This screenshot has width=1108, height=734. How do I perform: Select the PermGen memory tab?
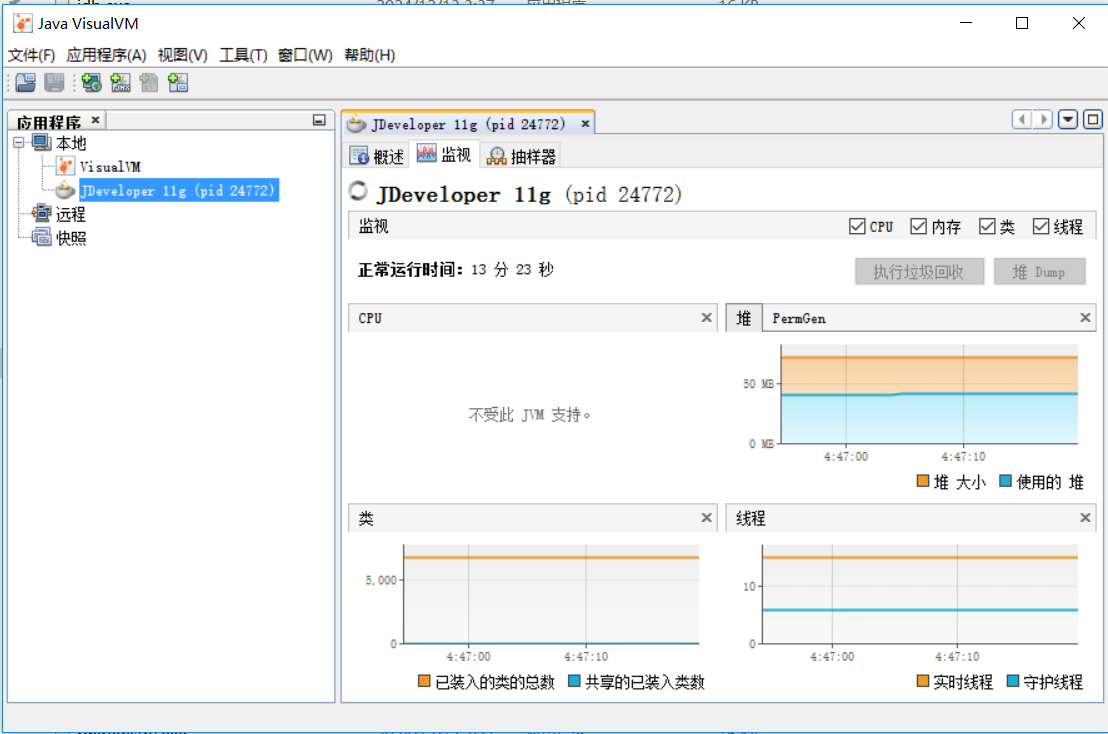[x=798, y=319]
